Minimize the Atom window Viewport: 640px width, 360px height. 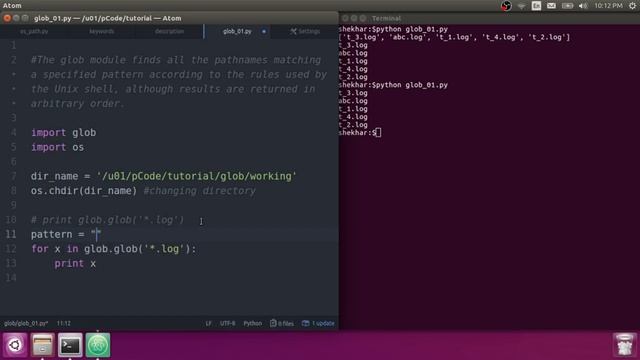(16, 18)
